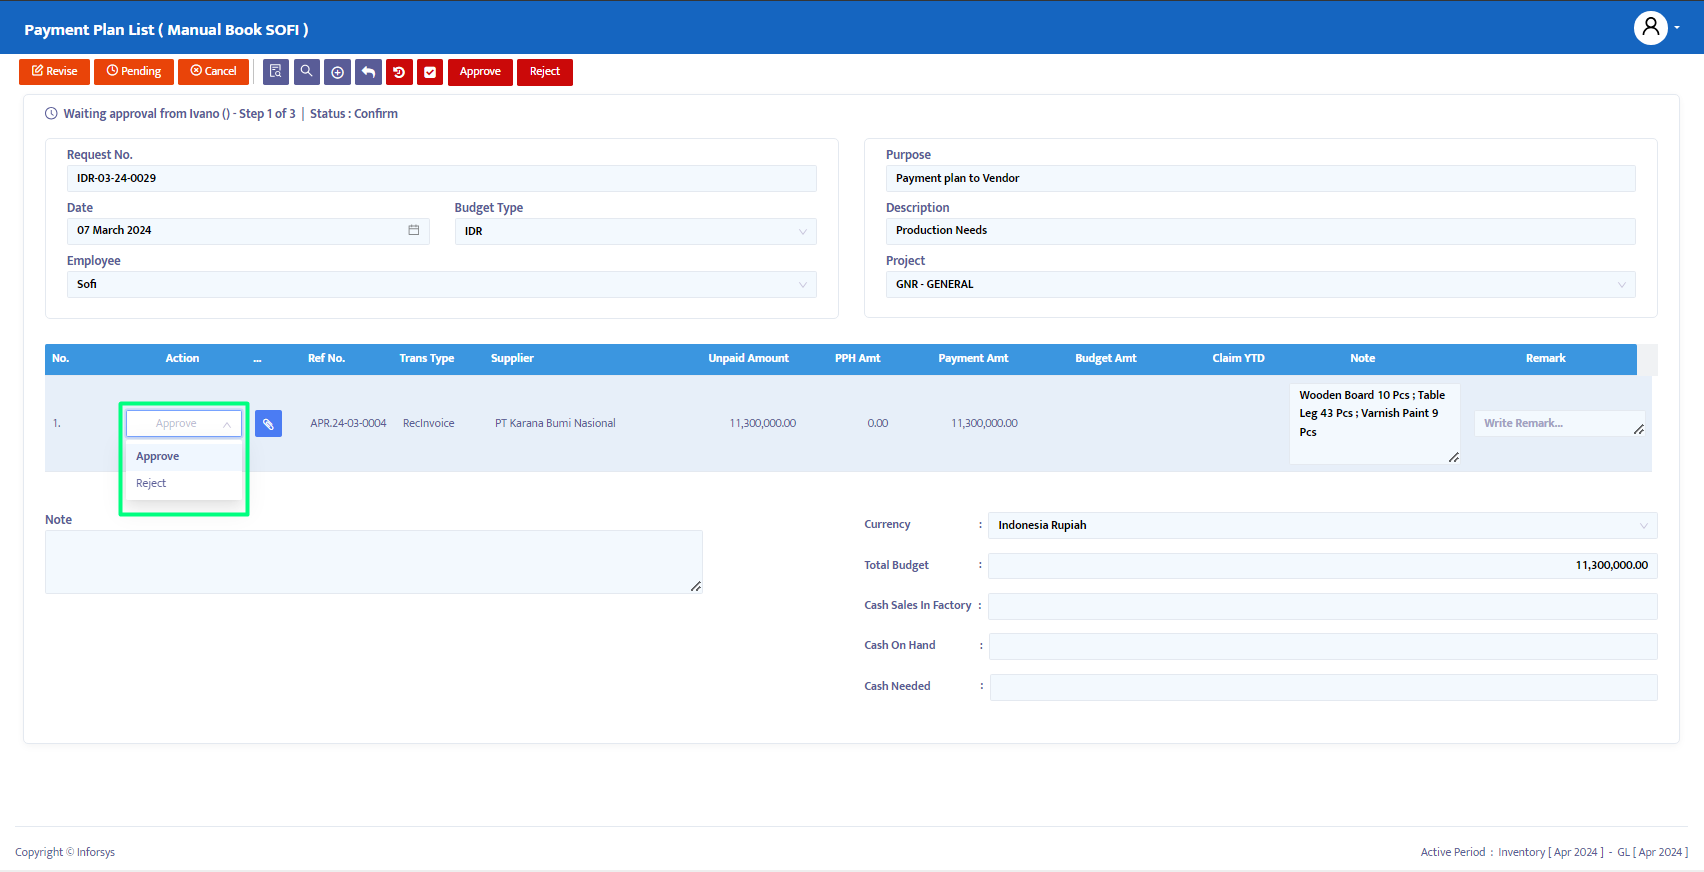Click the Date field 07 March 2024
1704x872 pixels.
248,231
